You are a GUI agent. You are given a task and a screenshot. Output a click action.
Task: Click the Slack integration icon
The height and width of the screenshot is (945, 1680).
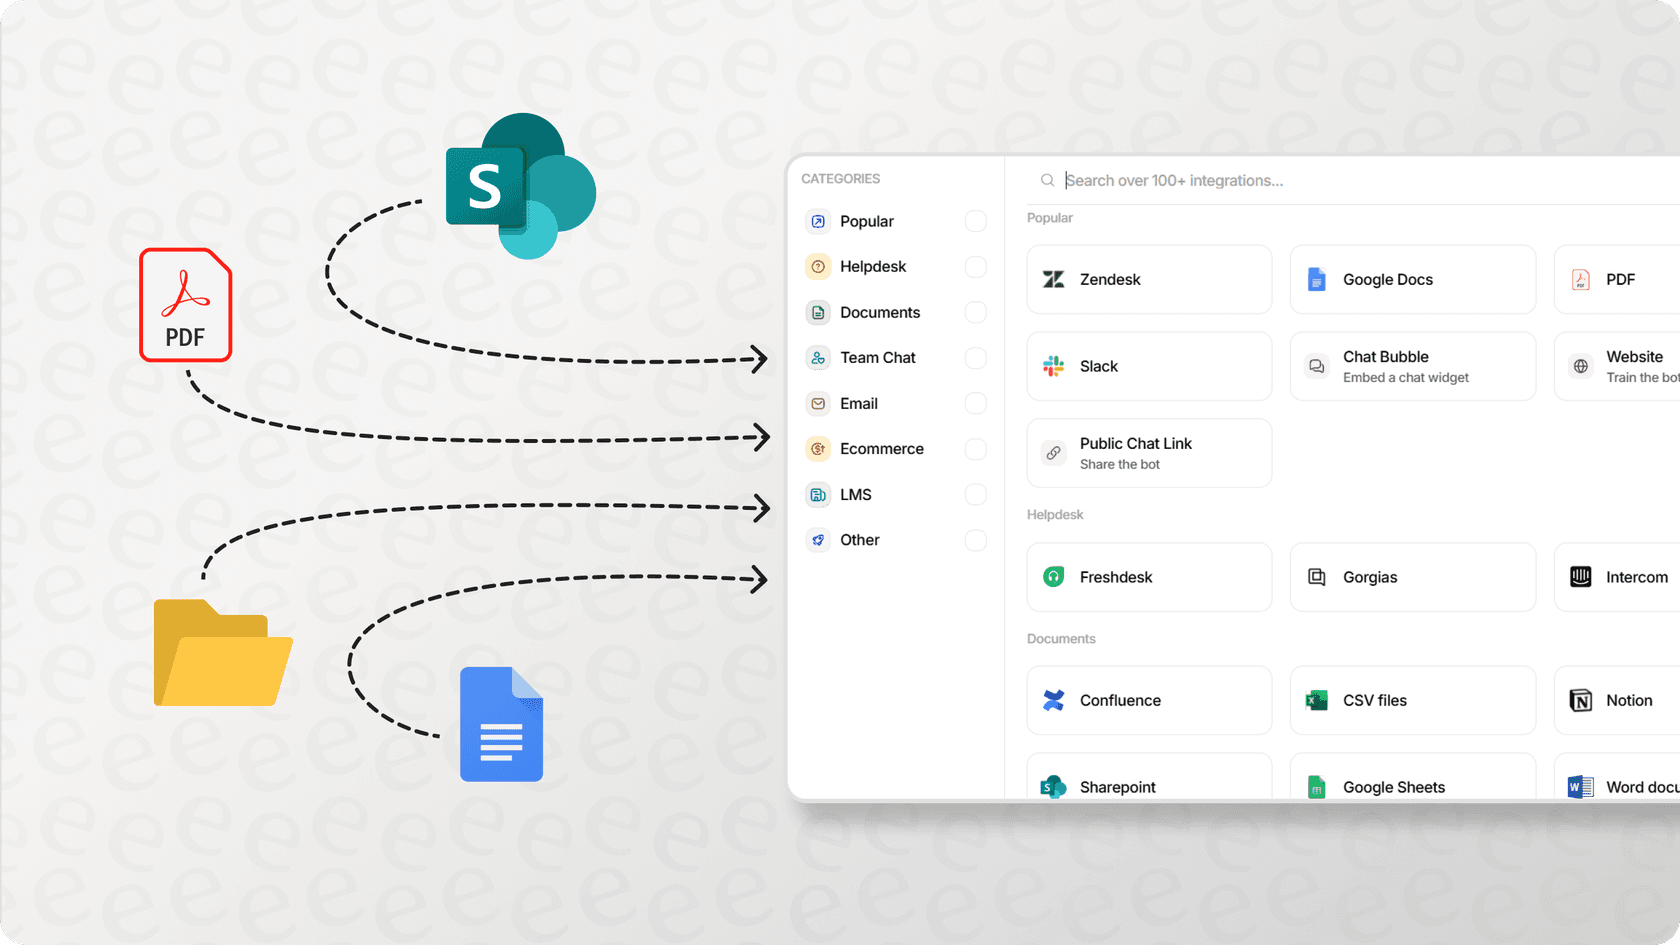pos(1052,366)
